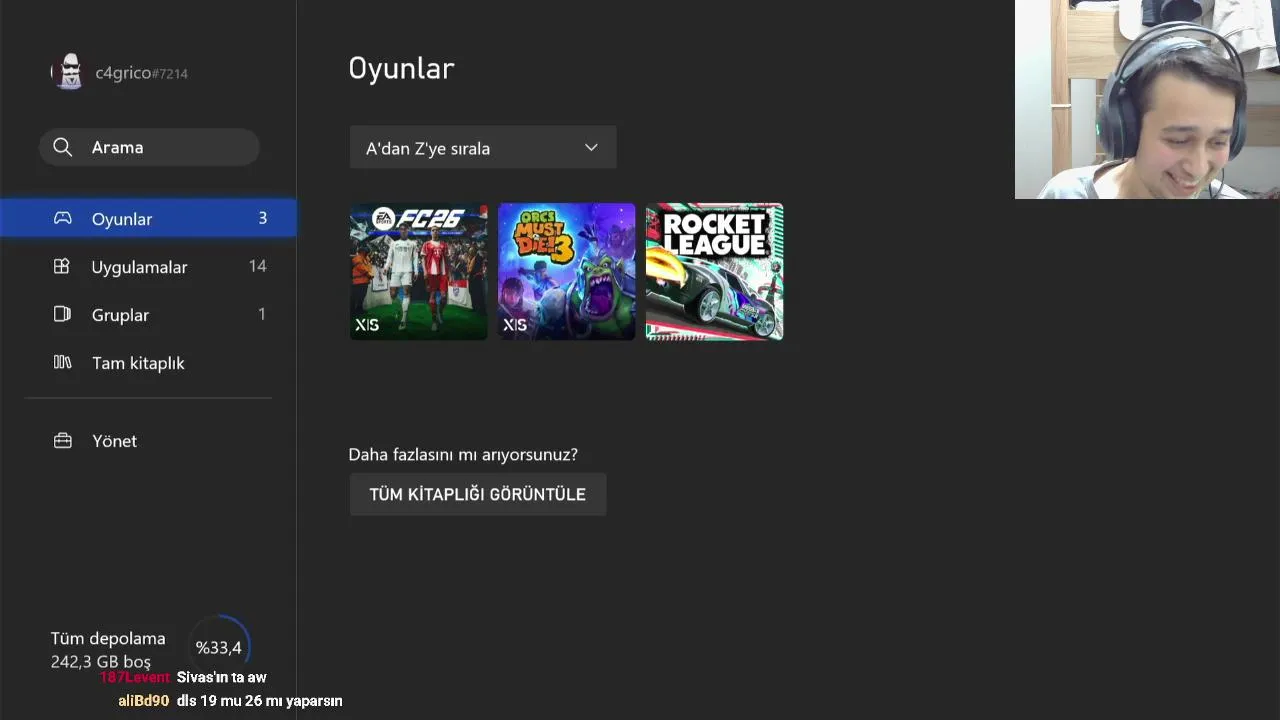Click the Tam kitaplık books icon
This screenshot has width=1280, height=720.
point(62,362)
